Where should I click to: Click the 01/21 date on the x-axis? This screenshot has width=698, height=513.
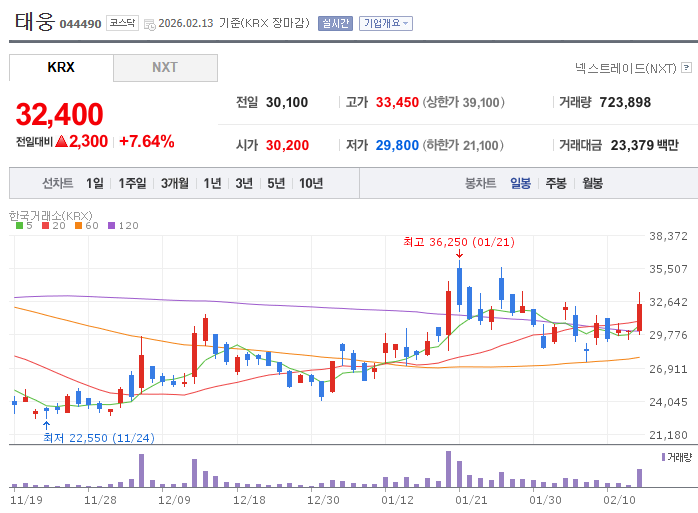tap(471, 500)
